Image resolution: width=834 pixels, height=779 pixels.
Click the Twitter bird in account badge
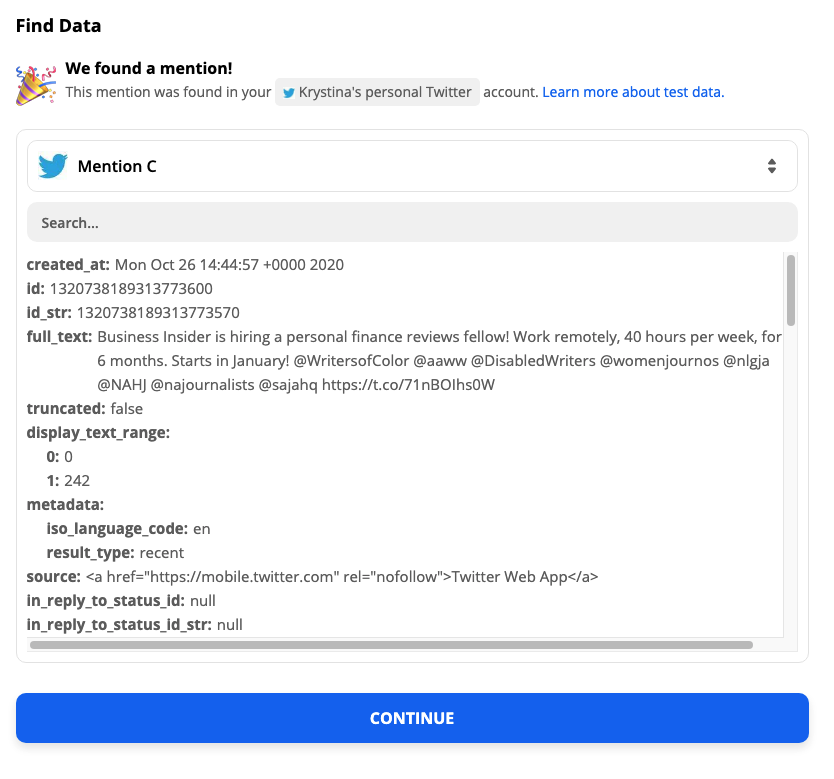pyautogui.click(x=289, y=93)
